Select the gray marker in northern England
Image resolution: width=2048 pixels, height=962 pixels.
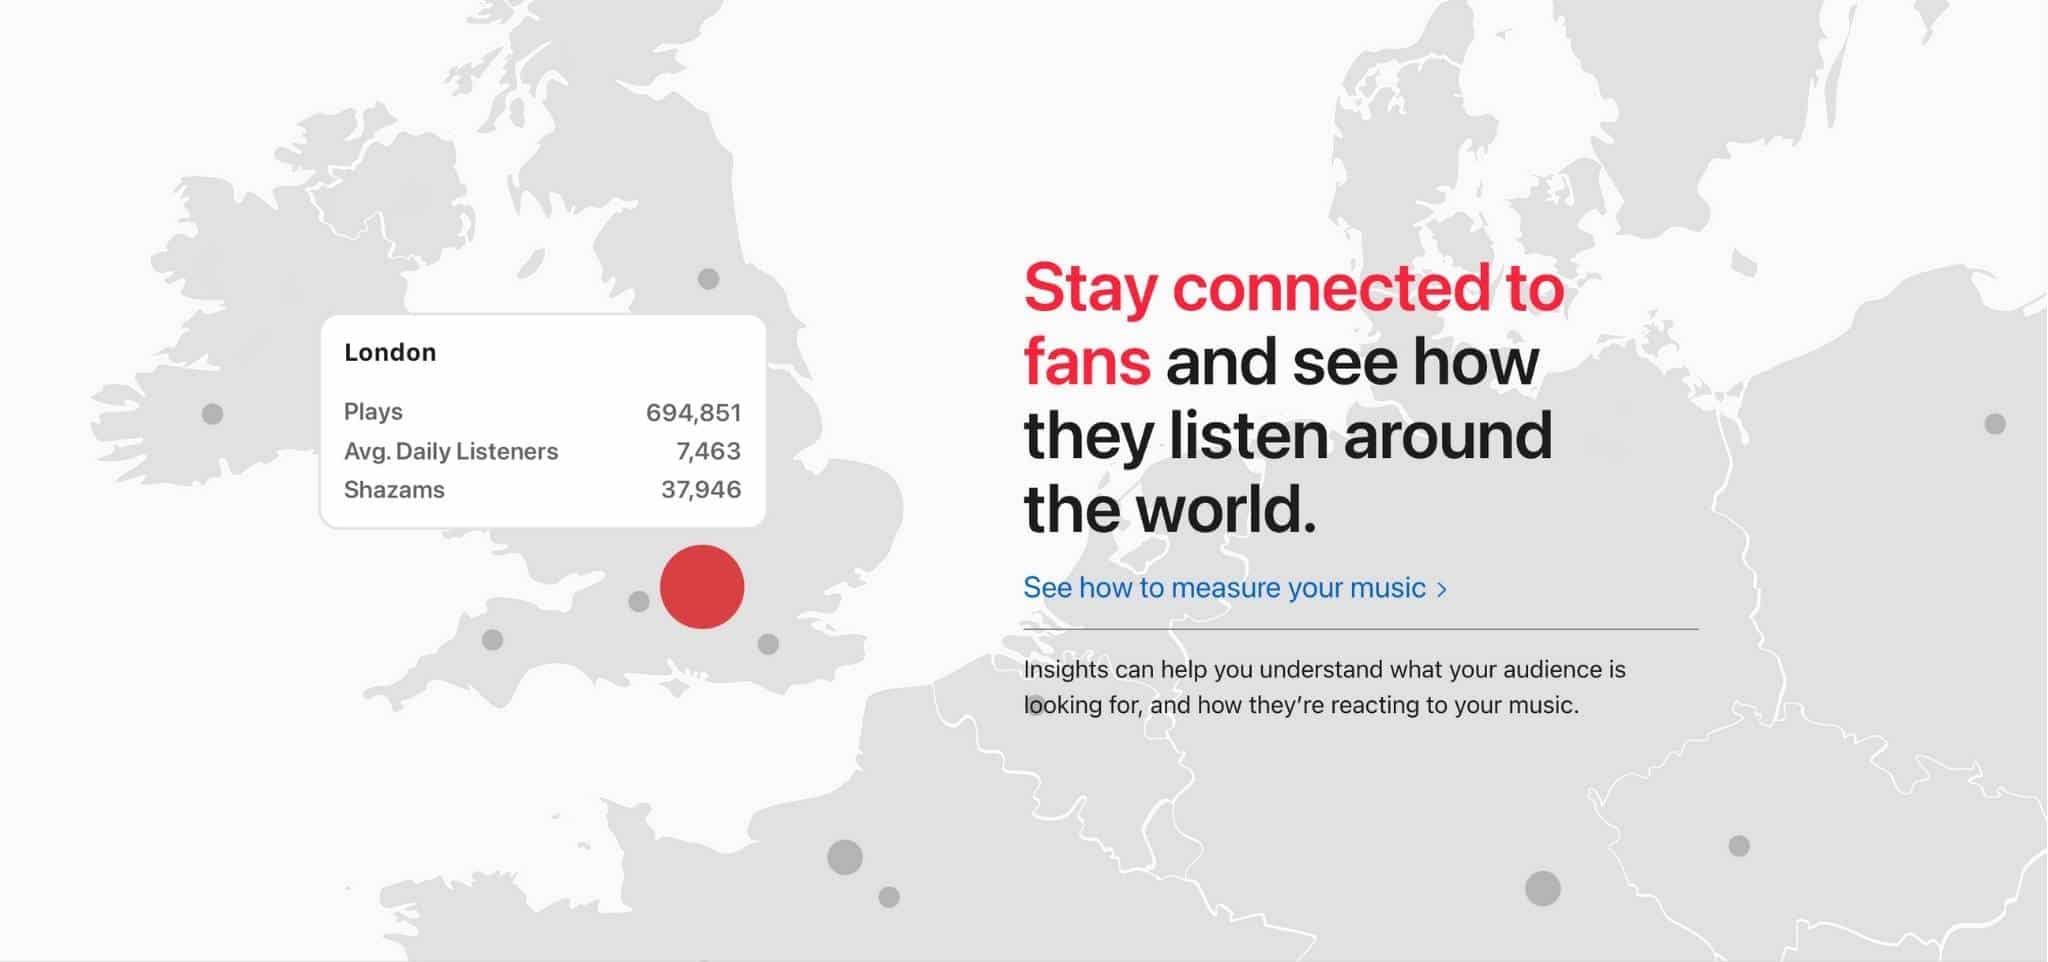[x=708, y=278]
